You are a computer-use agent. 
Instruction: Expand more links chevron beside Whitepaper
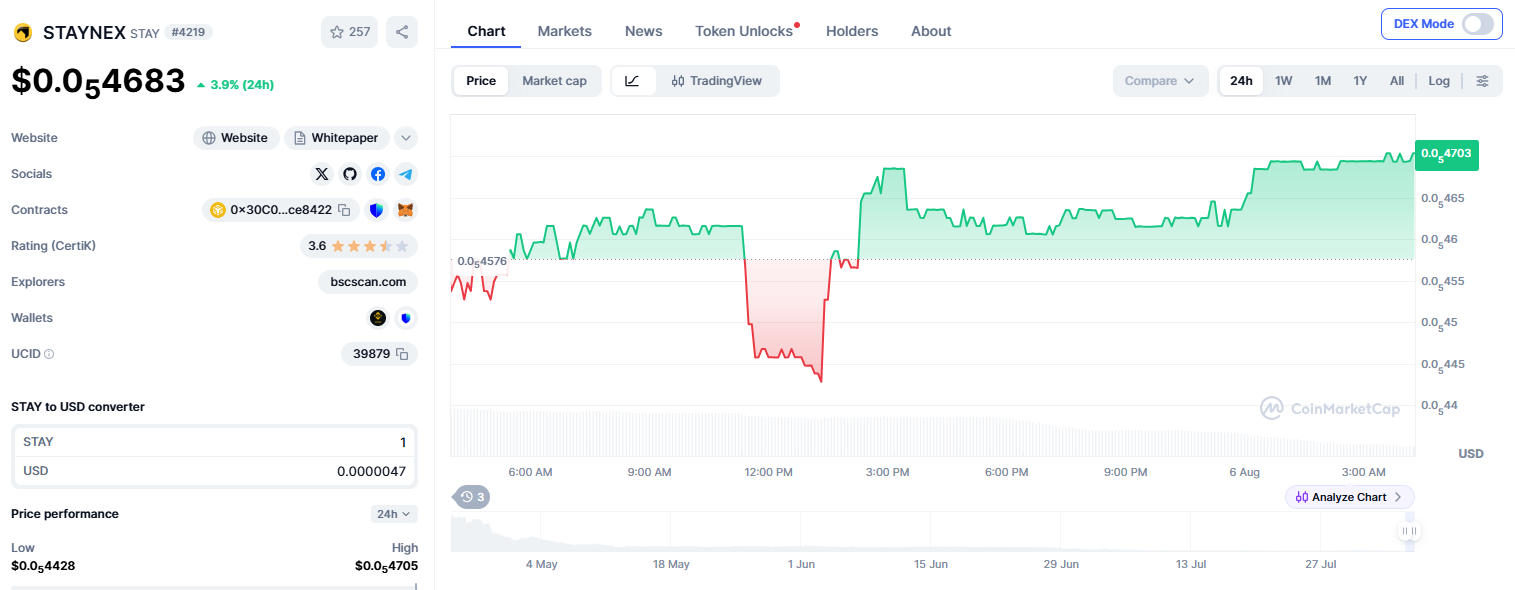pyautogui.click(x=405, y=138)
